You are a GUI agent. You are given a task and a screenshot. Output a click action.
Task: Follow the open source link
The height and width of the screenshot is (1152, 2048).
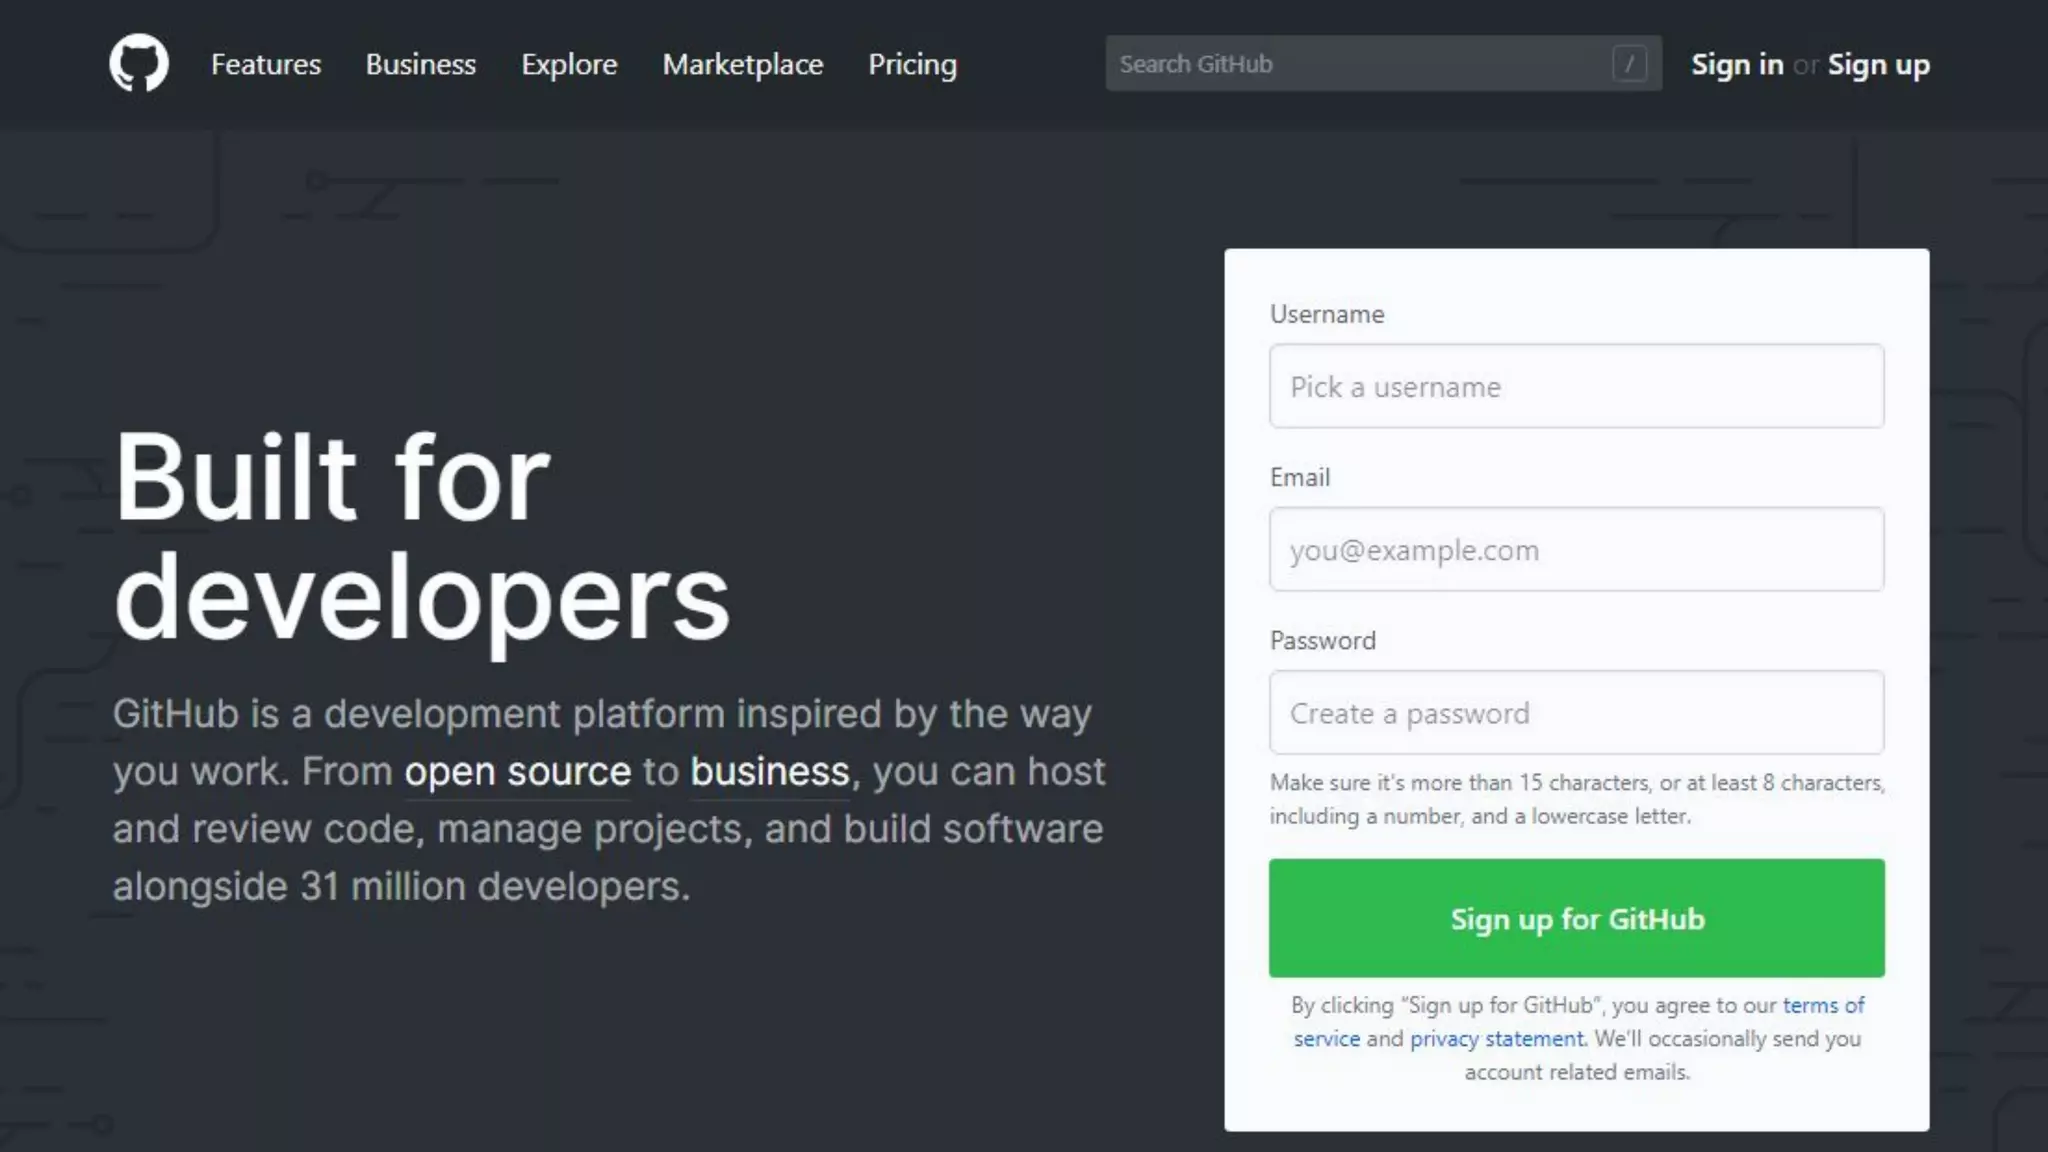(517, 772)
